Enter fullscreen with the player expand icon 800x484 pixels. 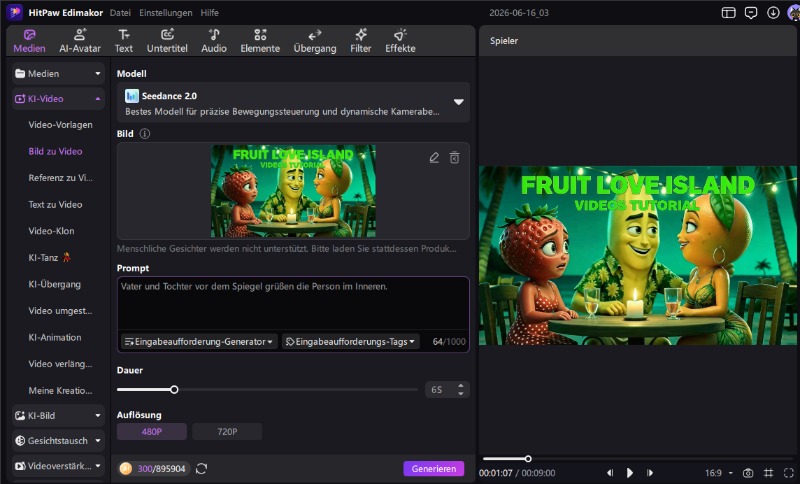789,473
